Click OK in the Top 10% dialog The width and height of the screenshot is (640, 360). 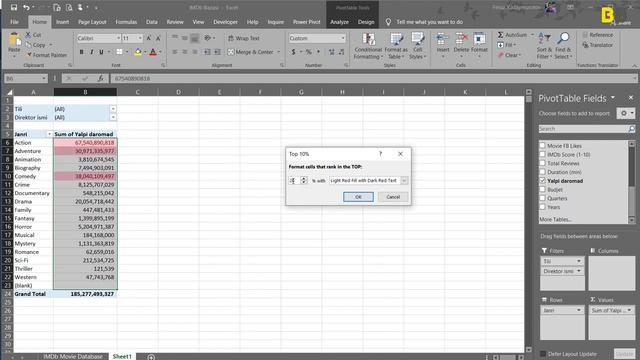pos(358,197)
